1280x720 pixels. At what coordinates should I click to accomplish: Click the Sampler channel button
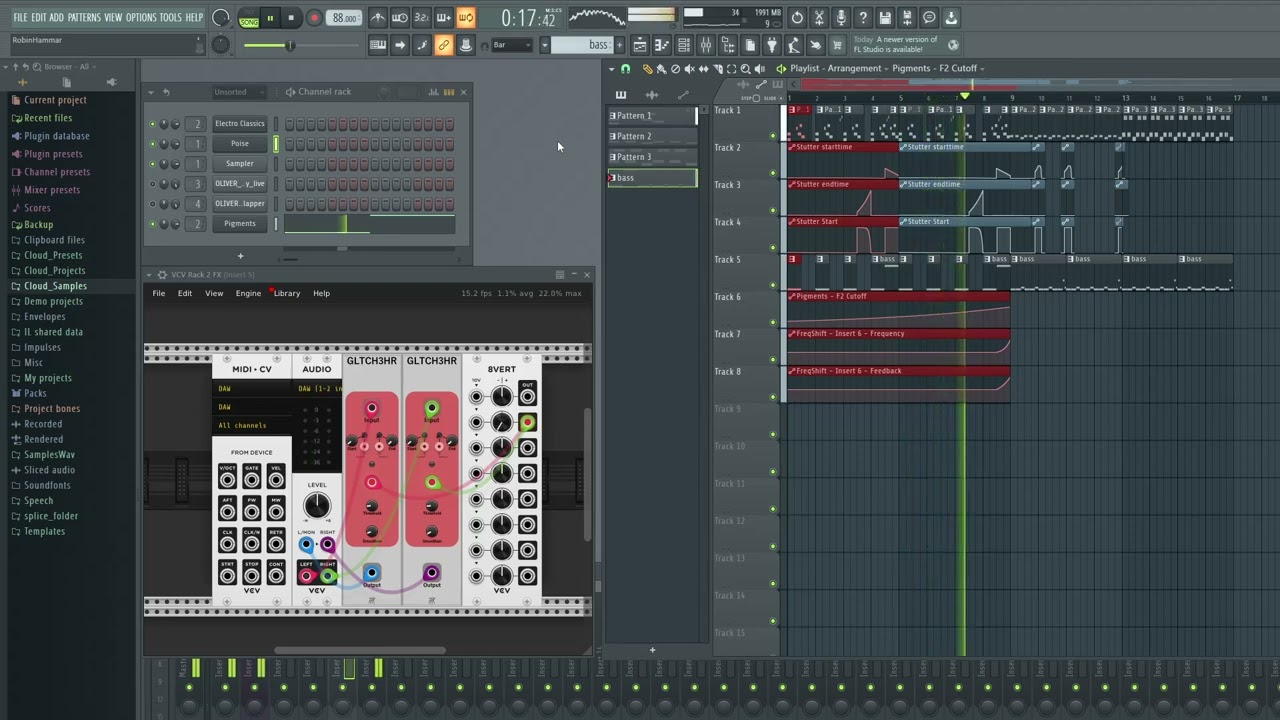point(240,164)
